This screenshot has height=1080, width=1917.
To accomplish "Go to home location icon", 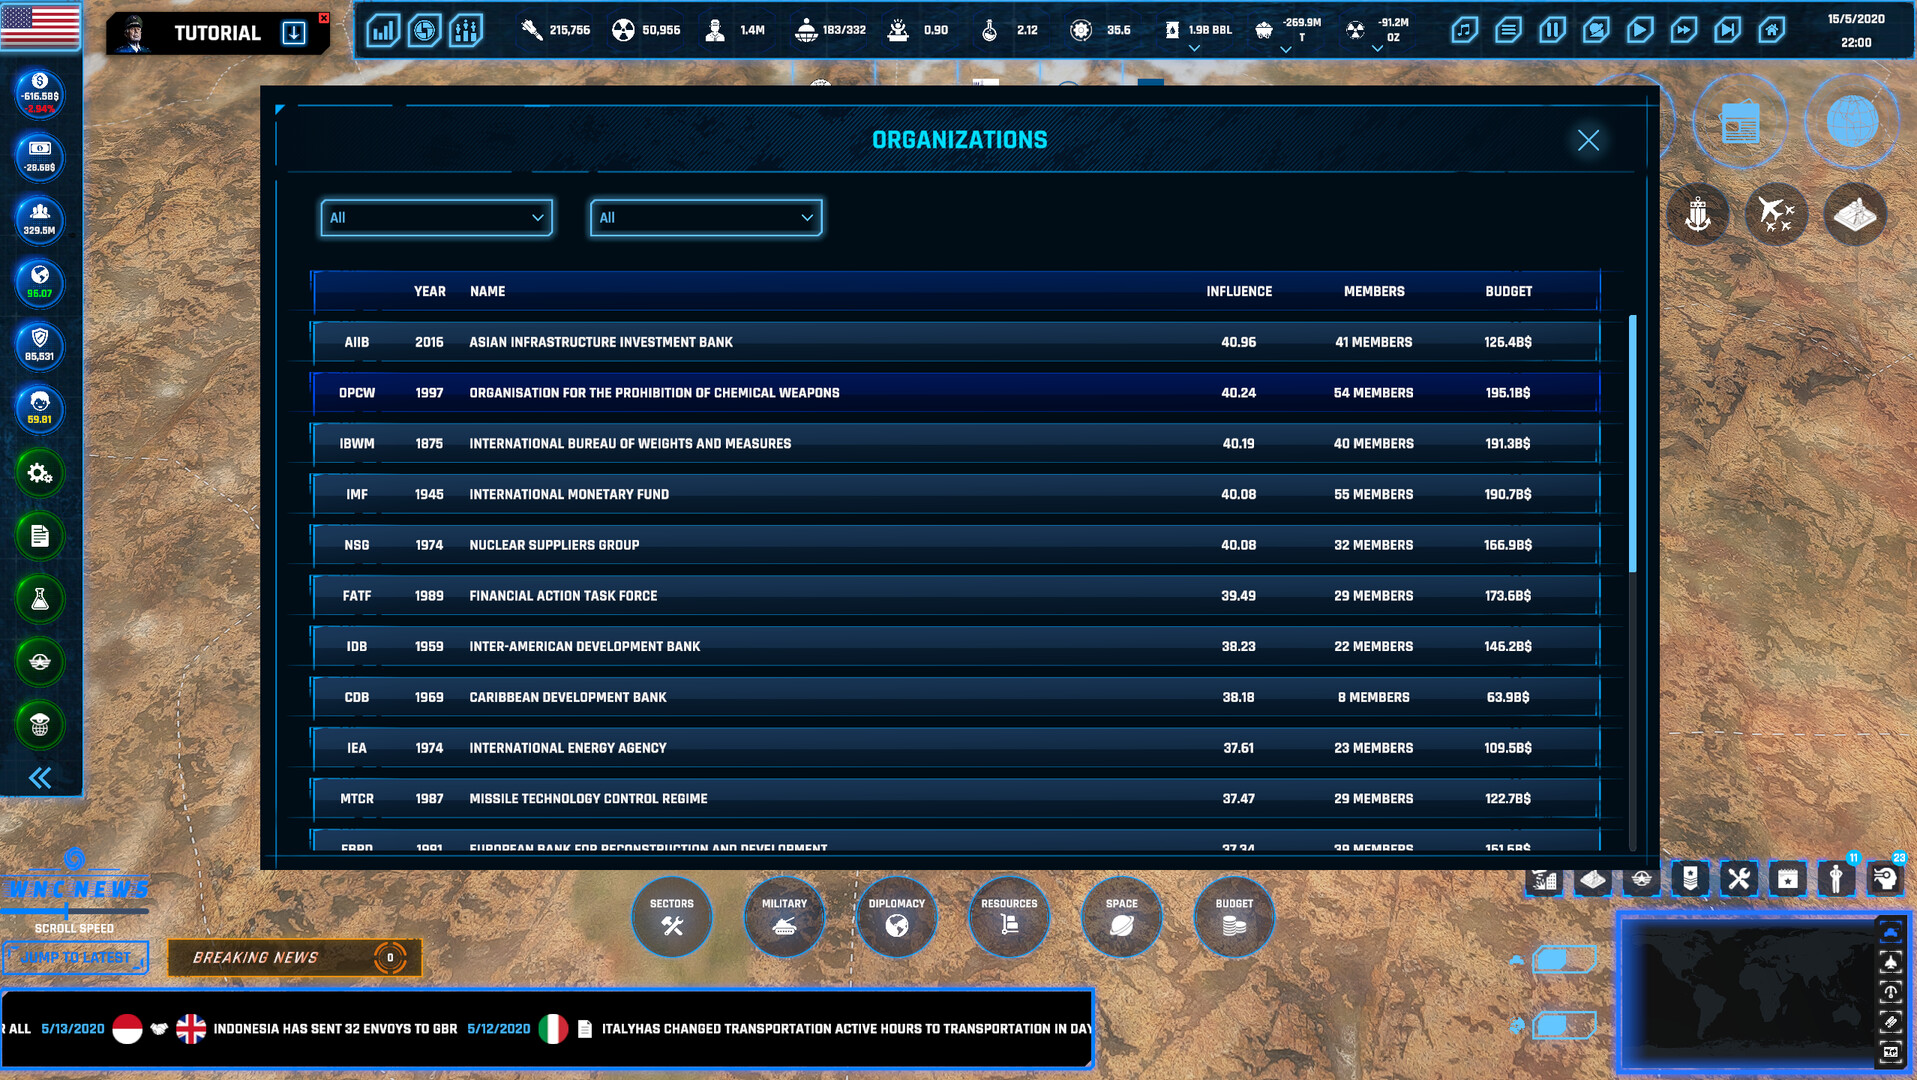I will 1772,30.
